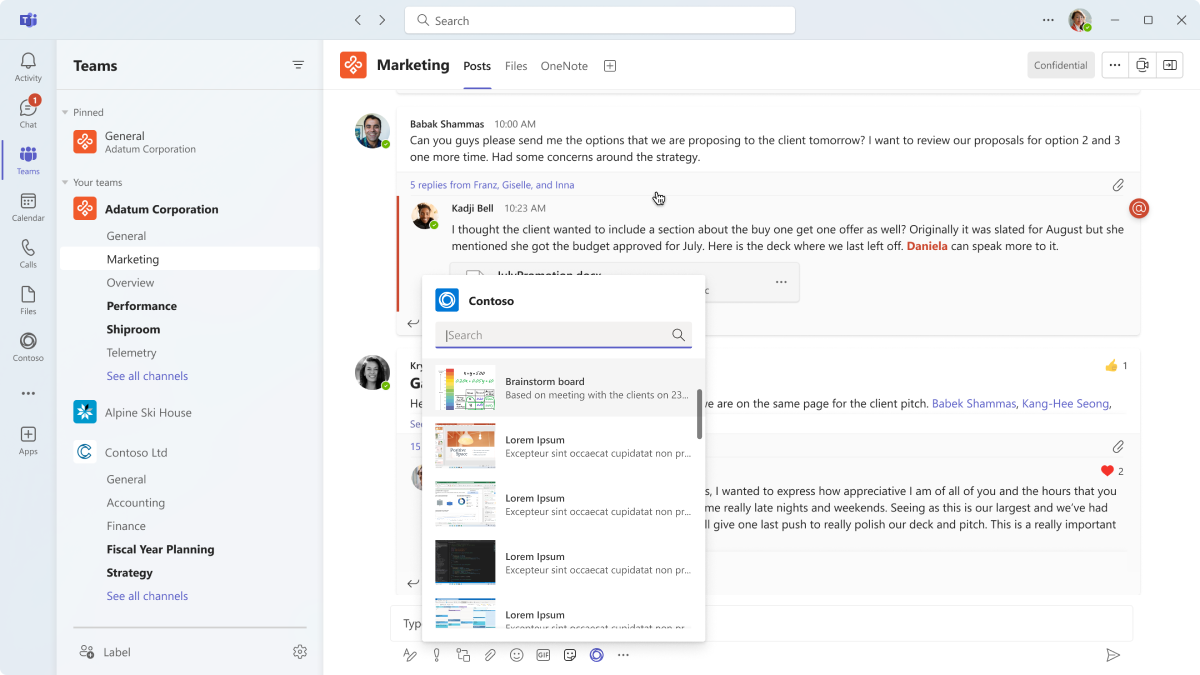Select the Brainstorm board thumbnail
This screenshot has height=675, width=1200.
tap(465, 388)
